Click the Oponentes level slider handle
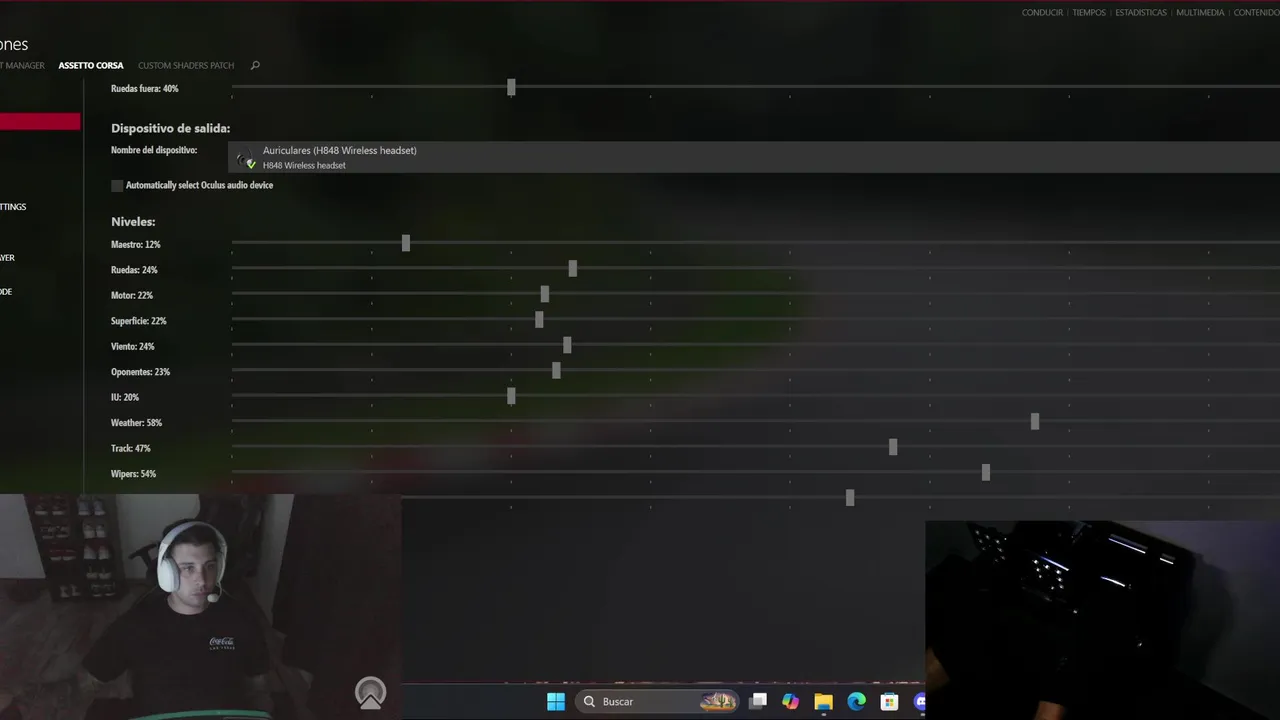 tap(556, 370)
